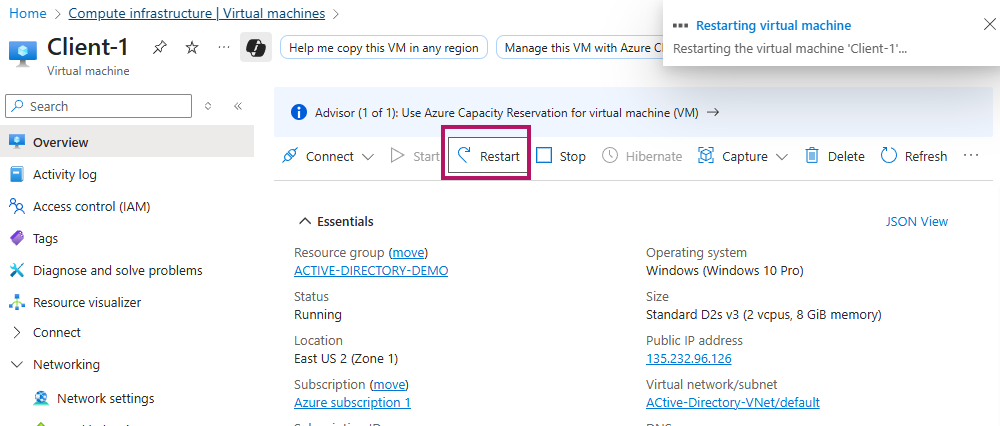Viewport: 1000px width, 426px height.
Task: Follow the Advisor recommendation arrow
Action: (x=714, y=112)
